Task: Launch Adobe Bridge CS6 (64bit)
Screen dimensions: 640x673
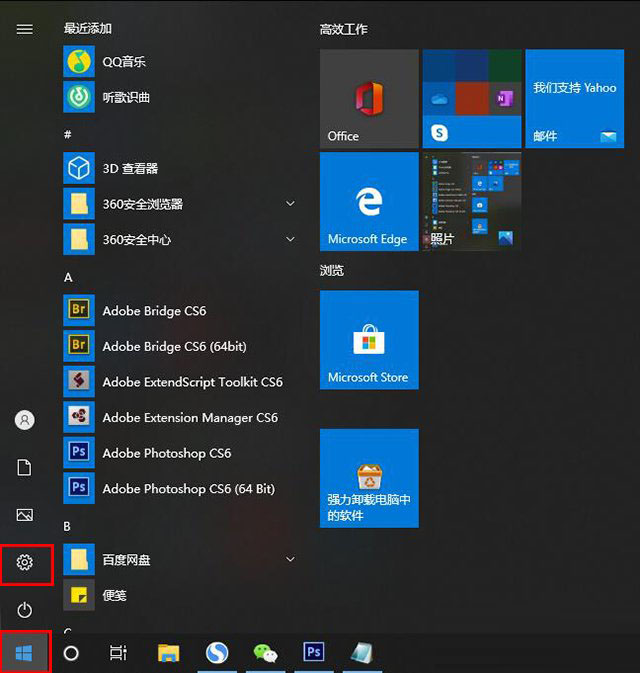Action: point(174,346)
